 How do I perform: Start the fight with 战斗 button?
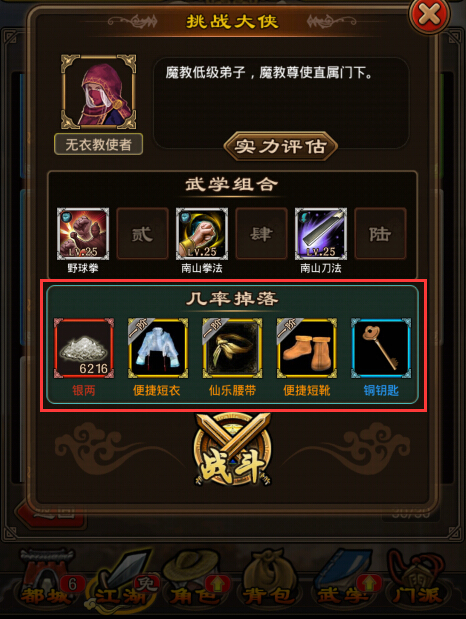(233, 450)
